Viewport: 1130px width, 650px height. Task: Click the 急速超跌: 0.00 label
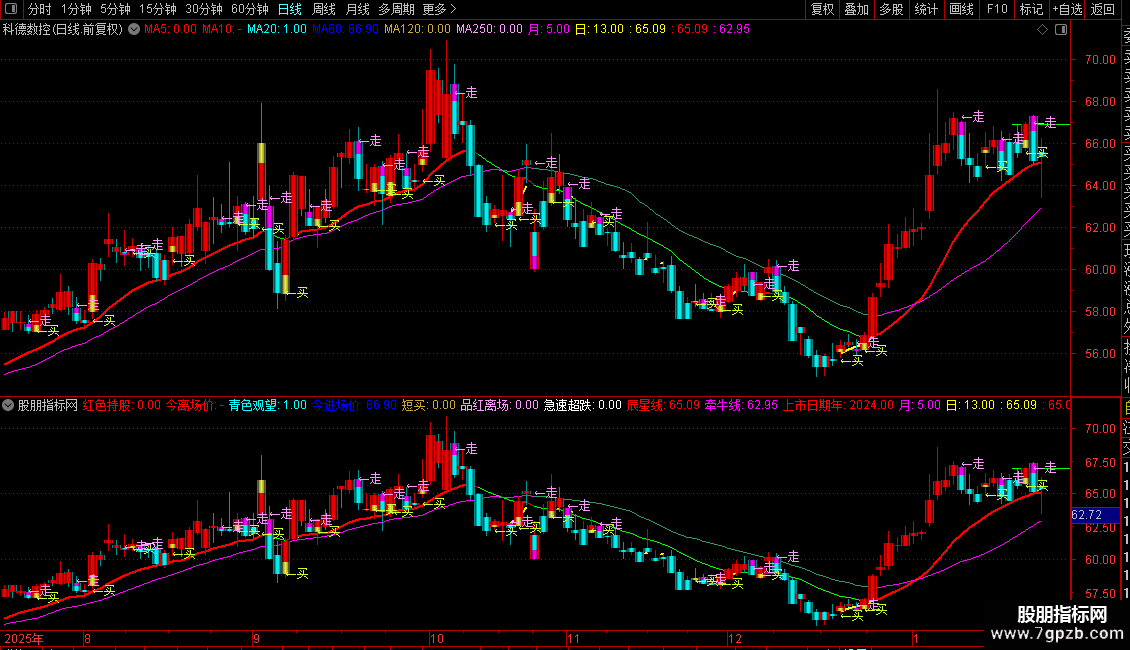click(582, 406)
